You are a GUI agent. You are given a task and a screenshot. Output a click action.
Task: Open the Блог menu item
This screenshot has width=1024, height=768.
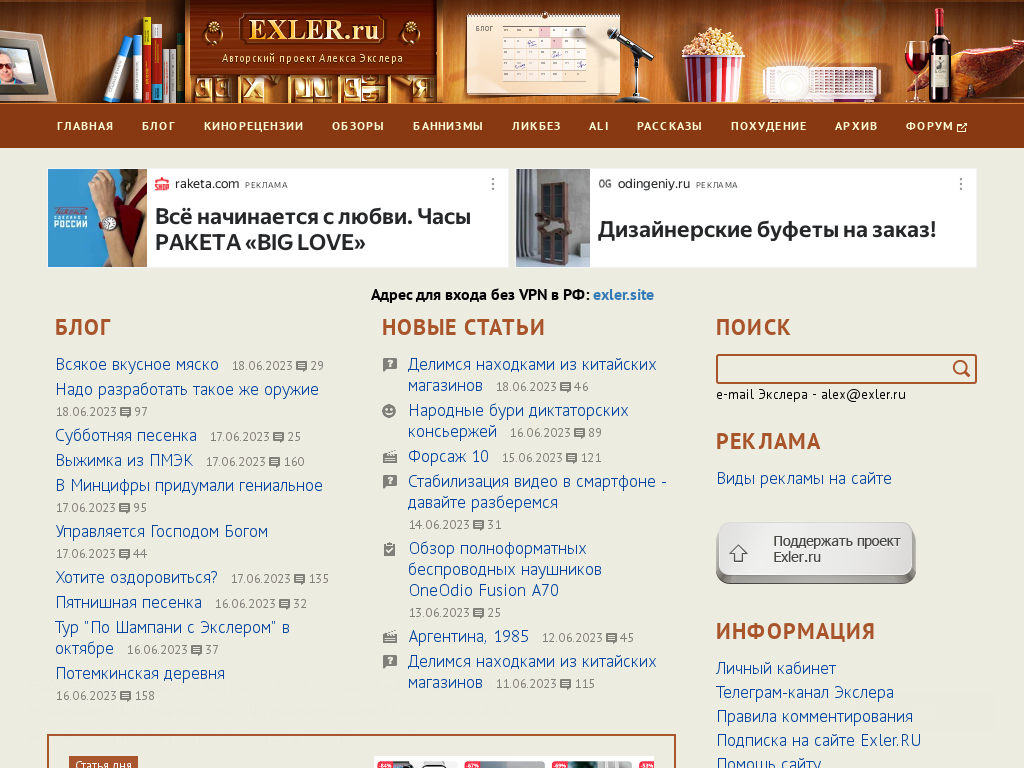(x=159, y=126)
